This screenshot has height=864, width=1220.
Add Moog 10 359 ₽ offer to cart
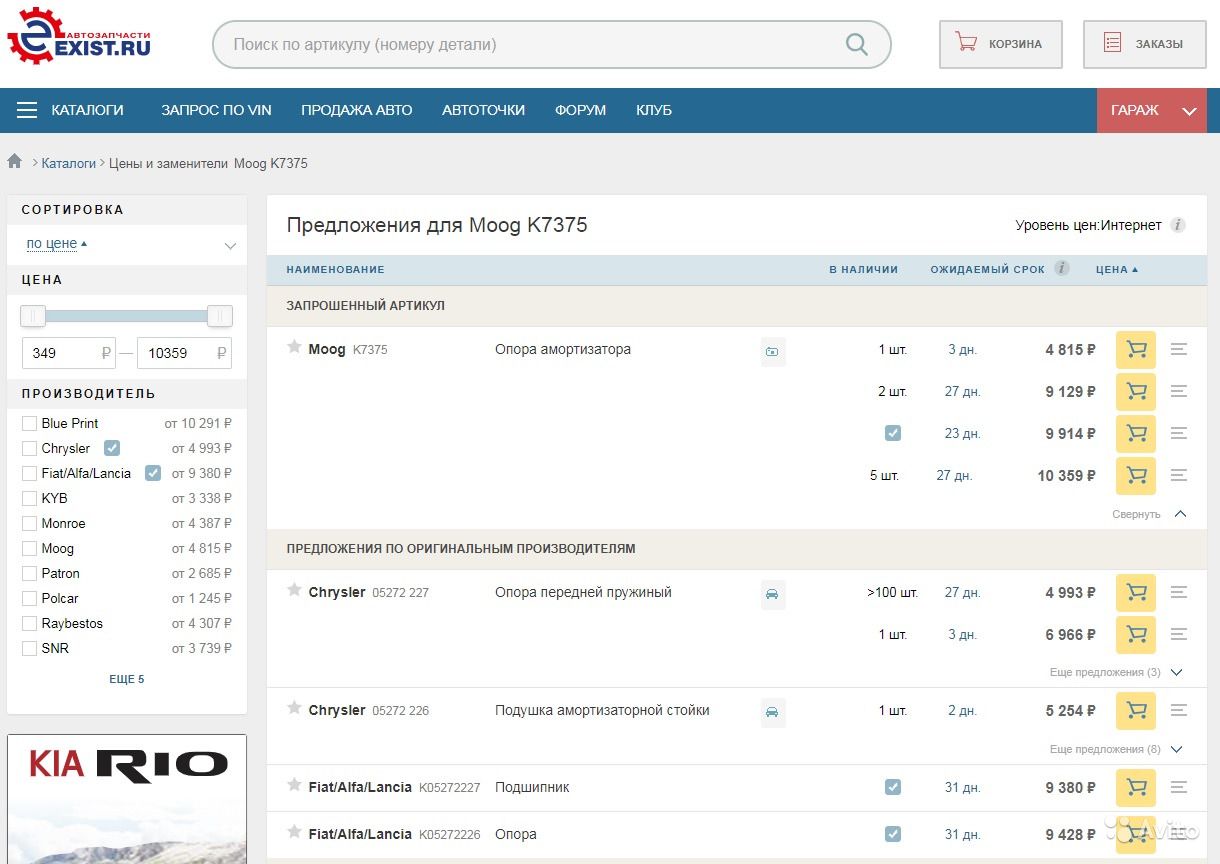point(1136,476)
